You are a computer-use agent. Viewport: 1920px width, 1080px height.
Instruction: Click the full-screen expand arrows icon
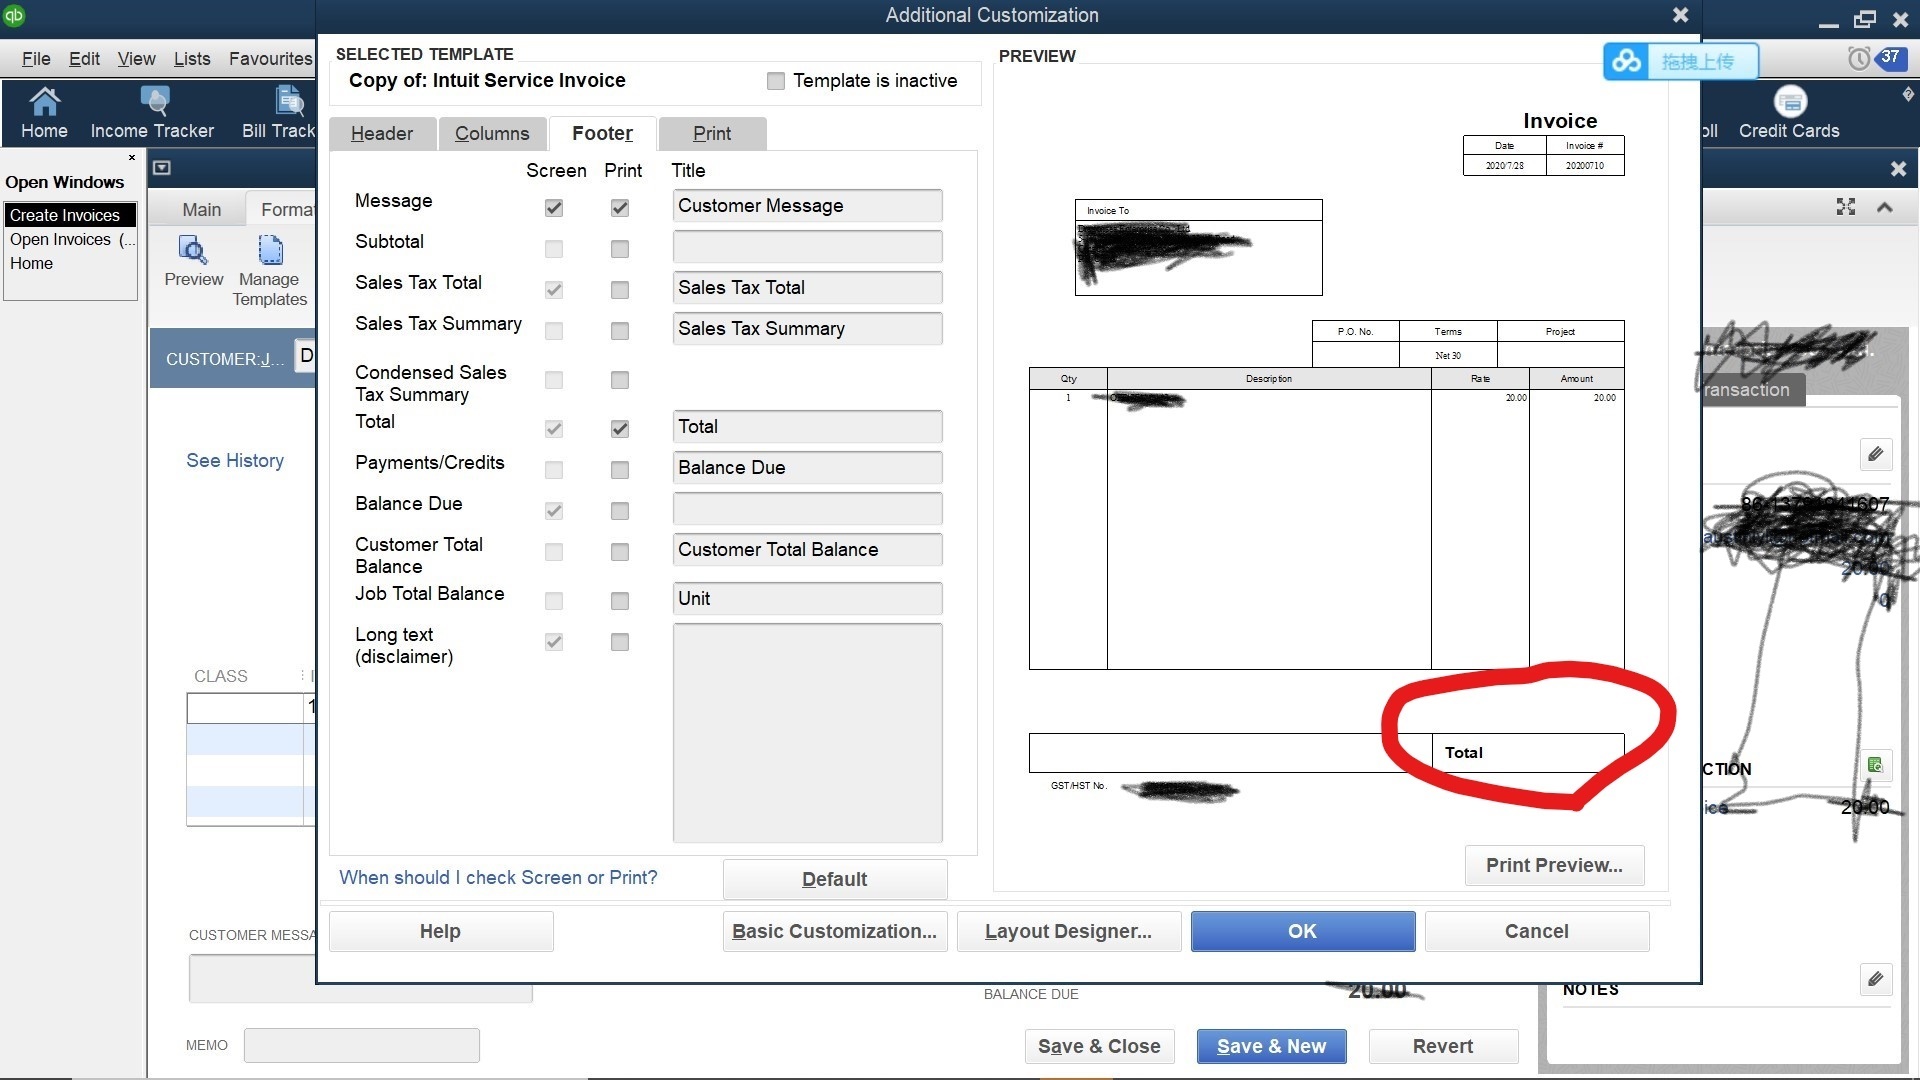[1846, 207]
